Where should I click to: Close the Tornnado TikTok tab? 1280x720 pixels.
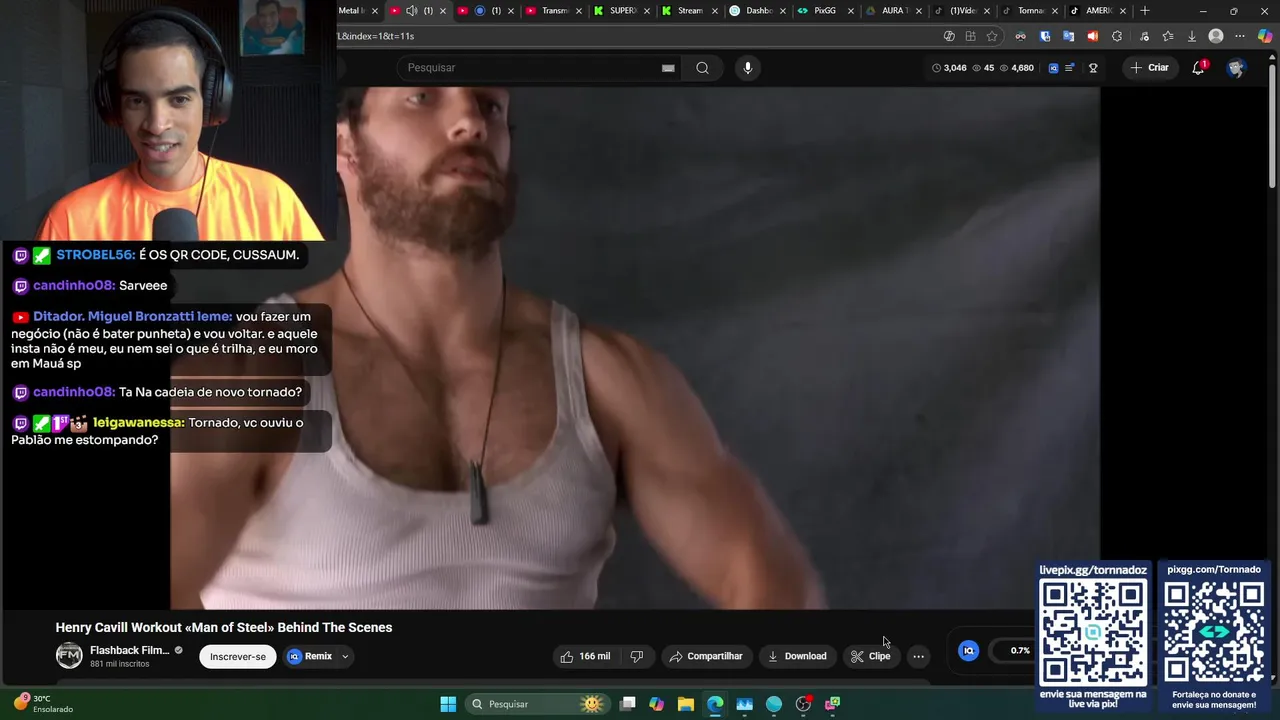[x=1054, y=11]
